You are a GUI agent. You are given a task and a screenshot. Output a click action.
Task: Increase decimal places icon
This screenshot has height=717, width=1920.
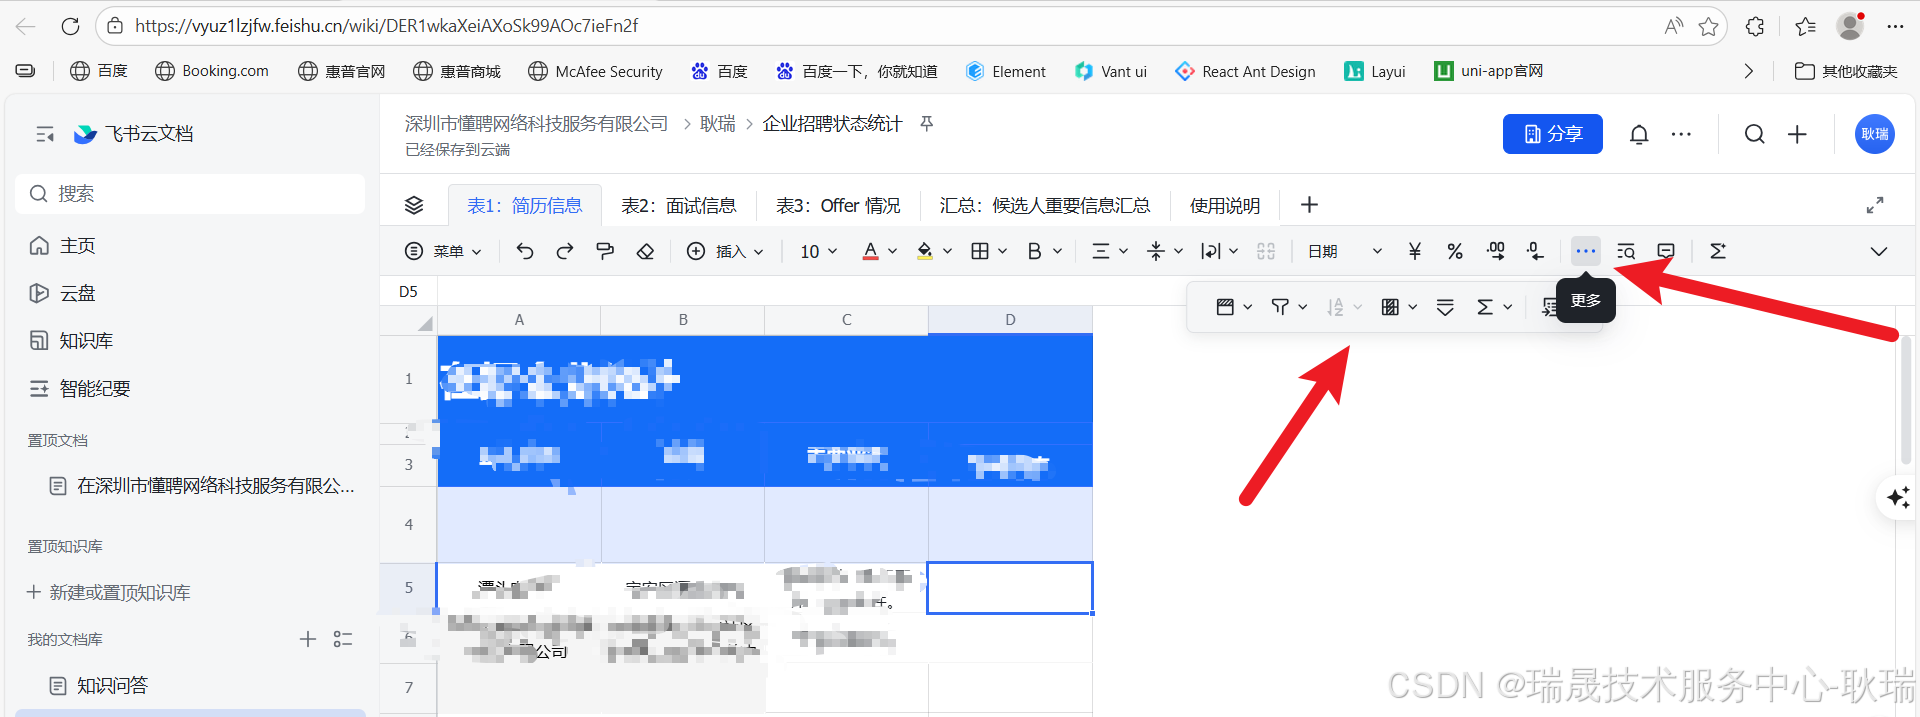point(1496,251)
